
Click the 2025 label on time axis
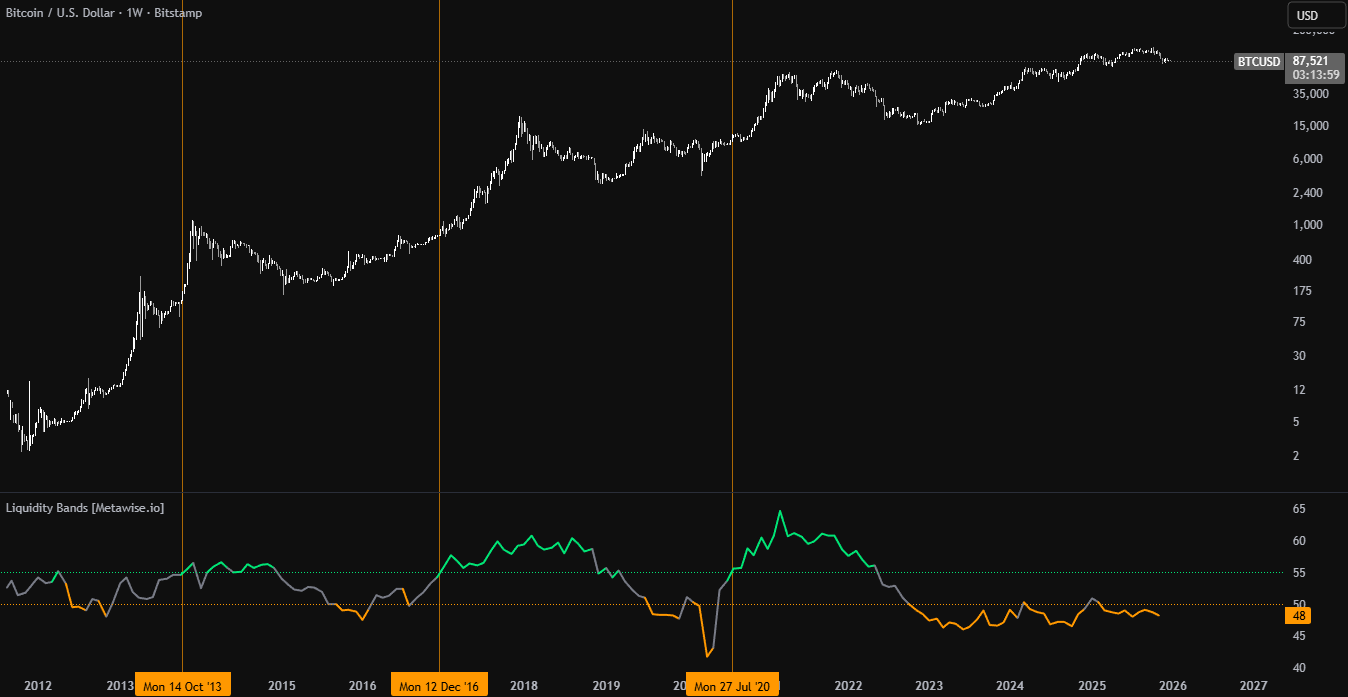pos(1091,686)
